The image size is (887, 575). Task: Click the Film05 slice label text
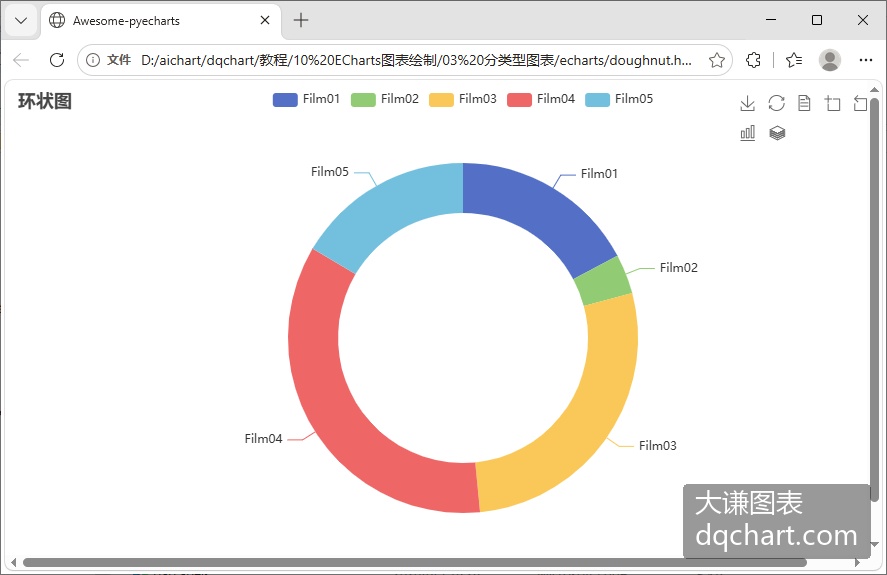click(x=330, y=171)
